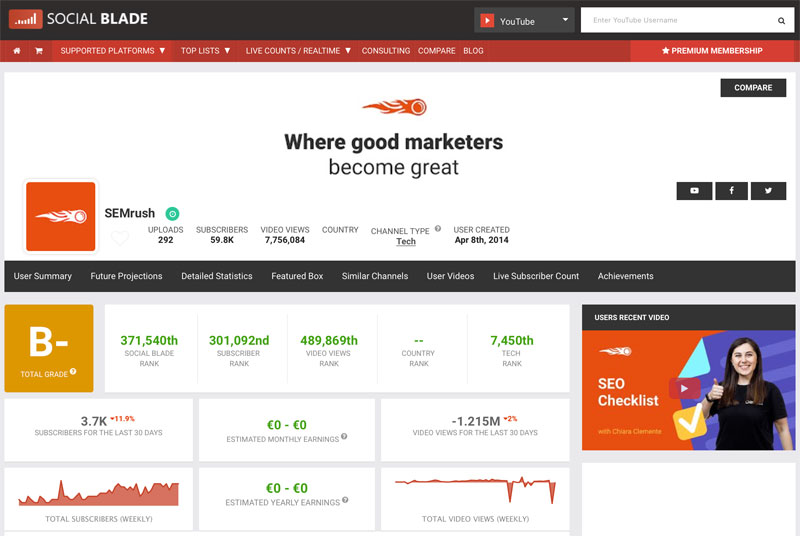Open the Featured Box tab
The image size is (800, 536).
point(297,276)
